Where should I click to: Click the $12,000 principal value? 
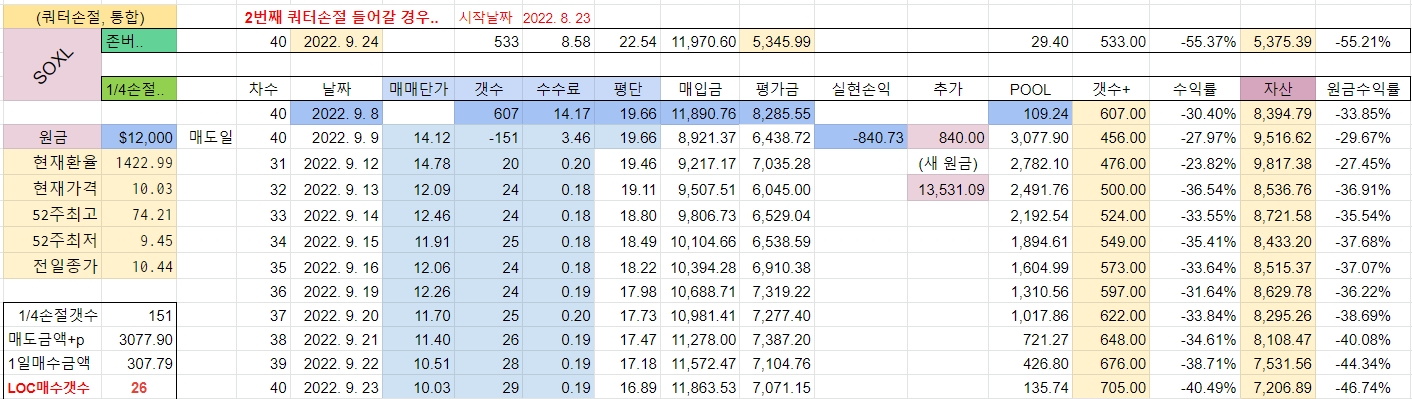click(139, 137)
